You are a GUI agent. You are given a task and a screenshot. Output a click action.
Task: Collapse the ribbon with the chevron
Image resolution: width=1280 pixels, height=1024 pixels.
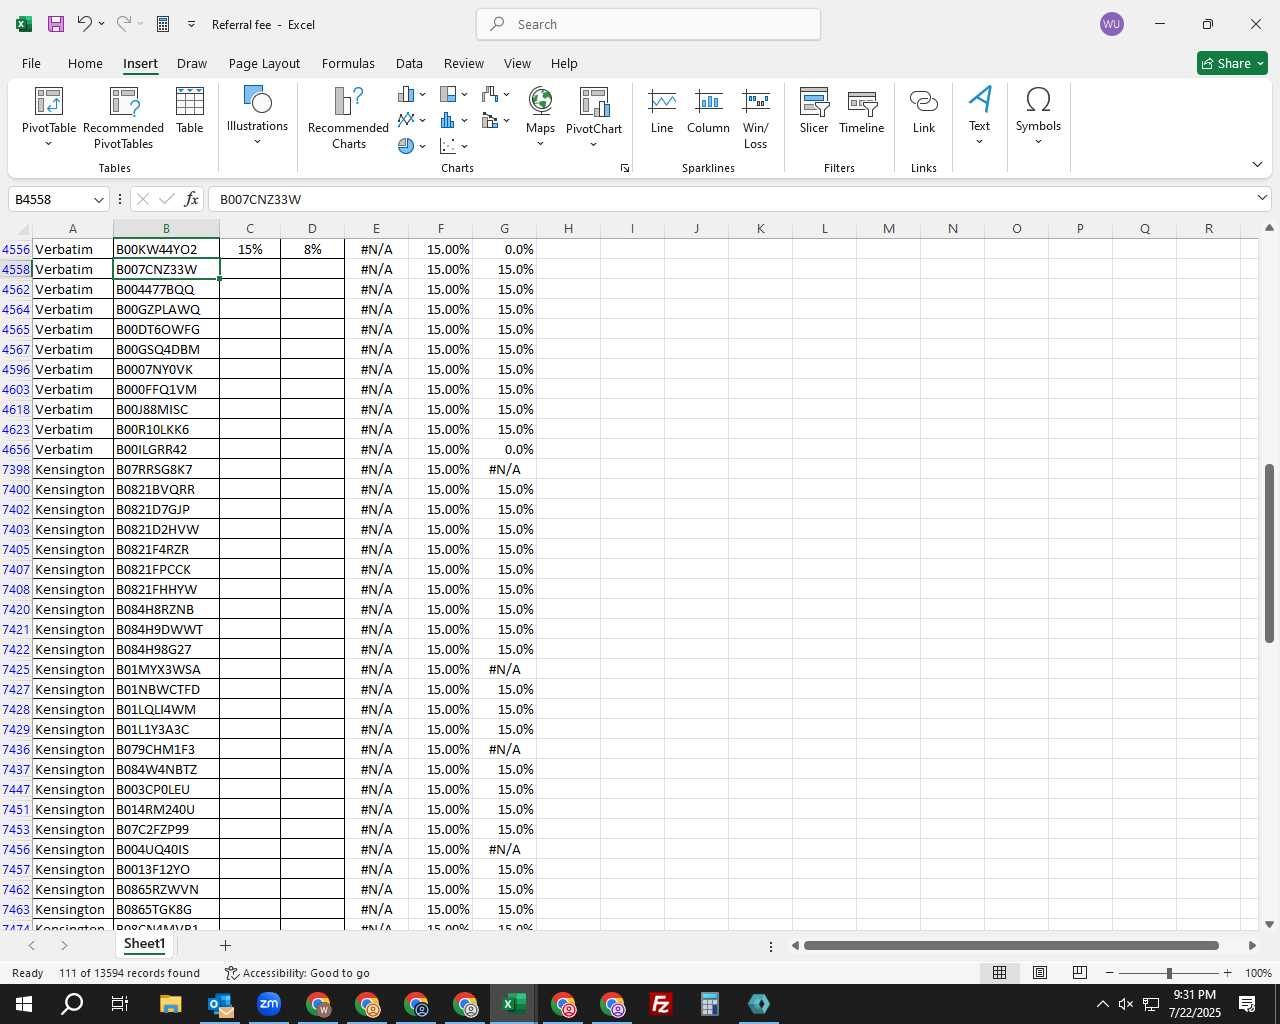pos(1257,165)
